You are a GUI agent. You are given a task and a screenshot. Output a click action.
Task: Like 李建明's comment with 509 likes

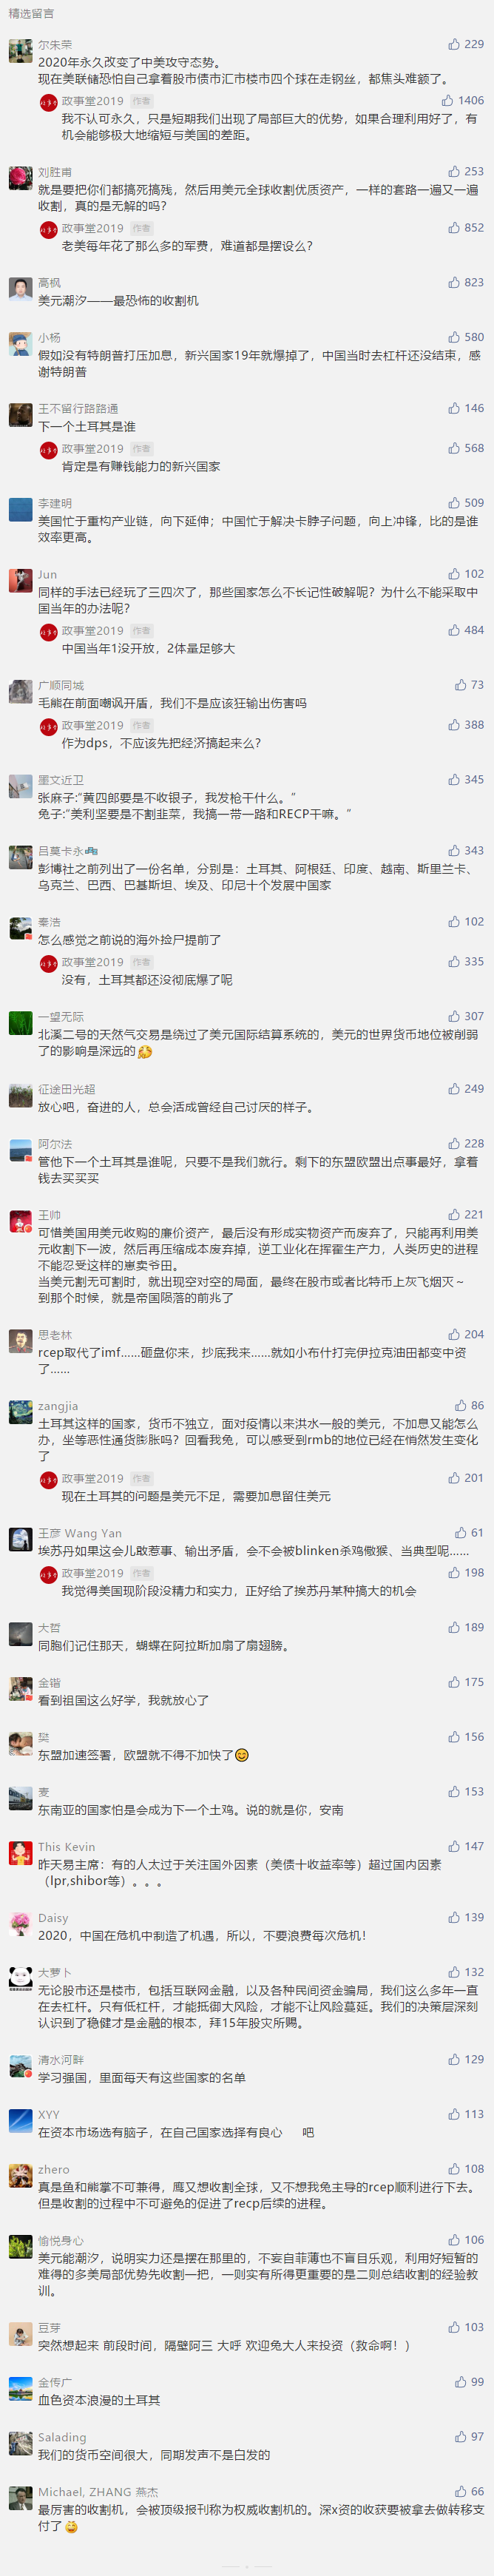(454, 503)
